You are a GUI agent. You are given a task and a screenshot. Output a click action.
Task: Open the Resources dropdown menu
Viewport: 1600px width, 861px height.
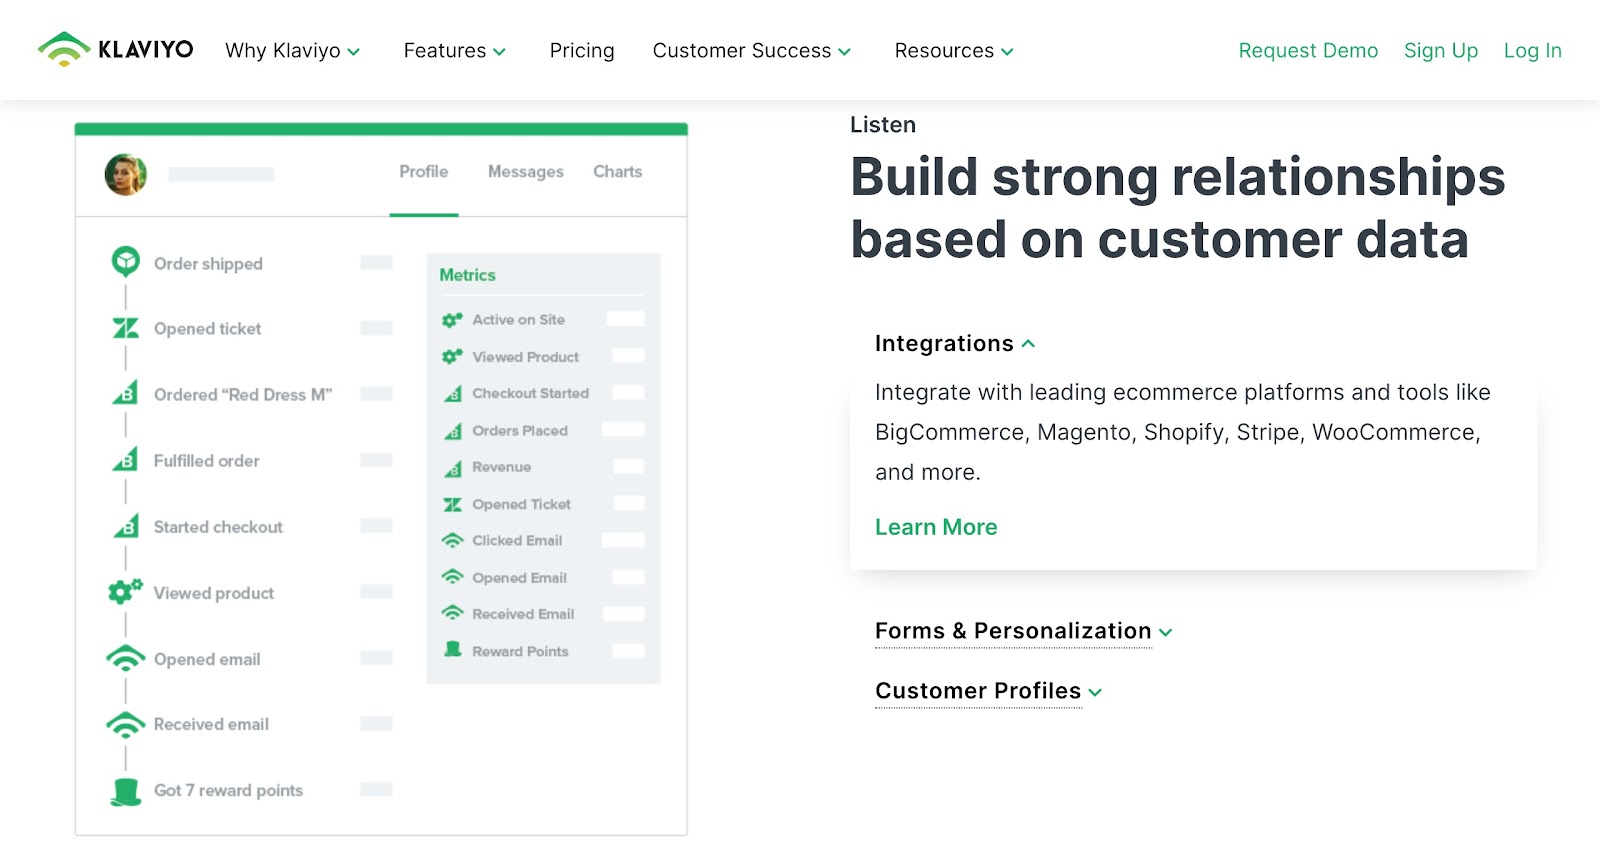pos(954,50)
